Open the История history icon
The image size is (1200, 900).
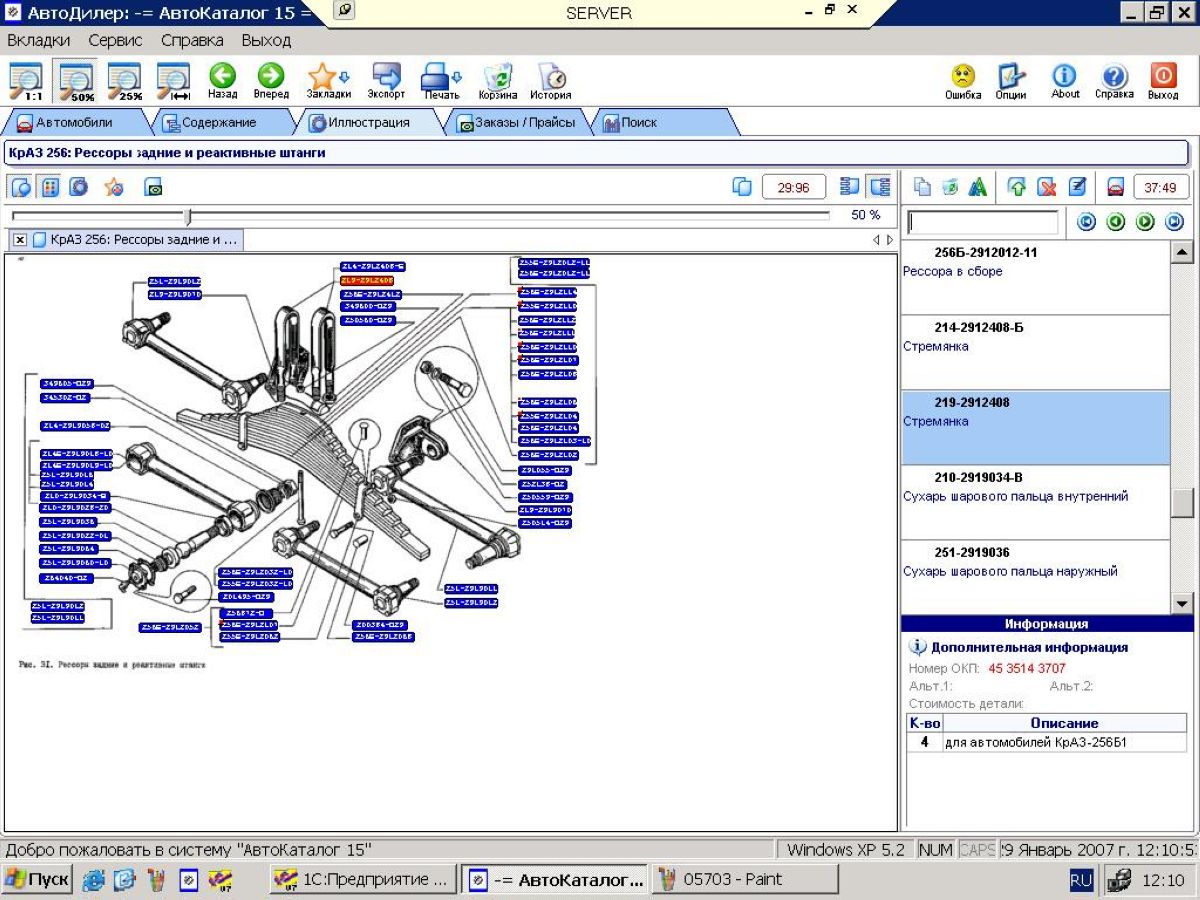[550, 81]
